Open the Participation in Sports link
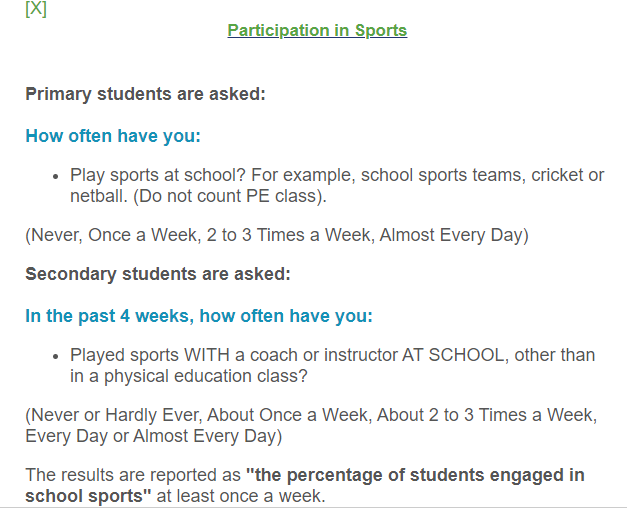 317,30
